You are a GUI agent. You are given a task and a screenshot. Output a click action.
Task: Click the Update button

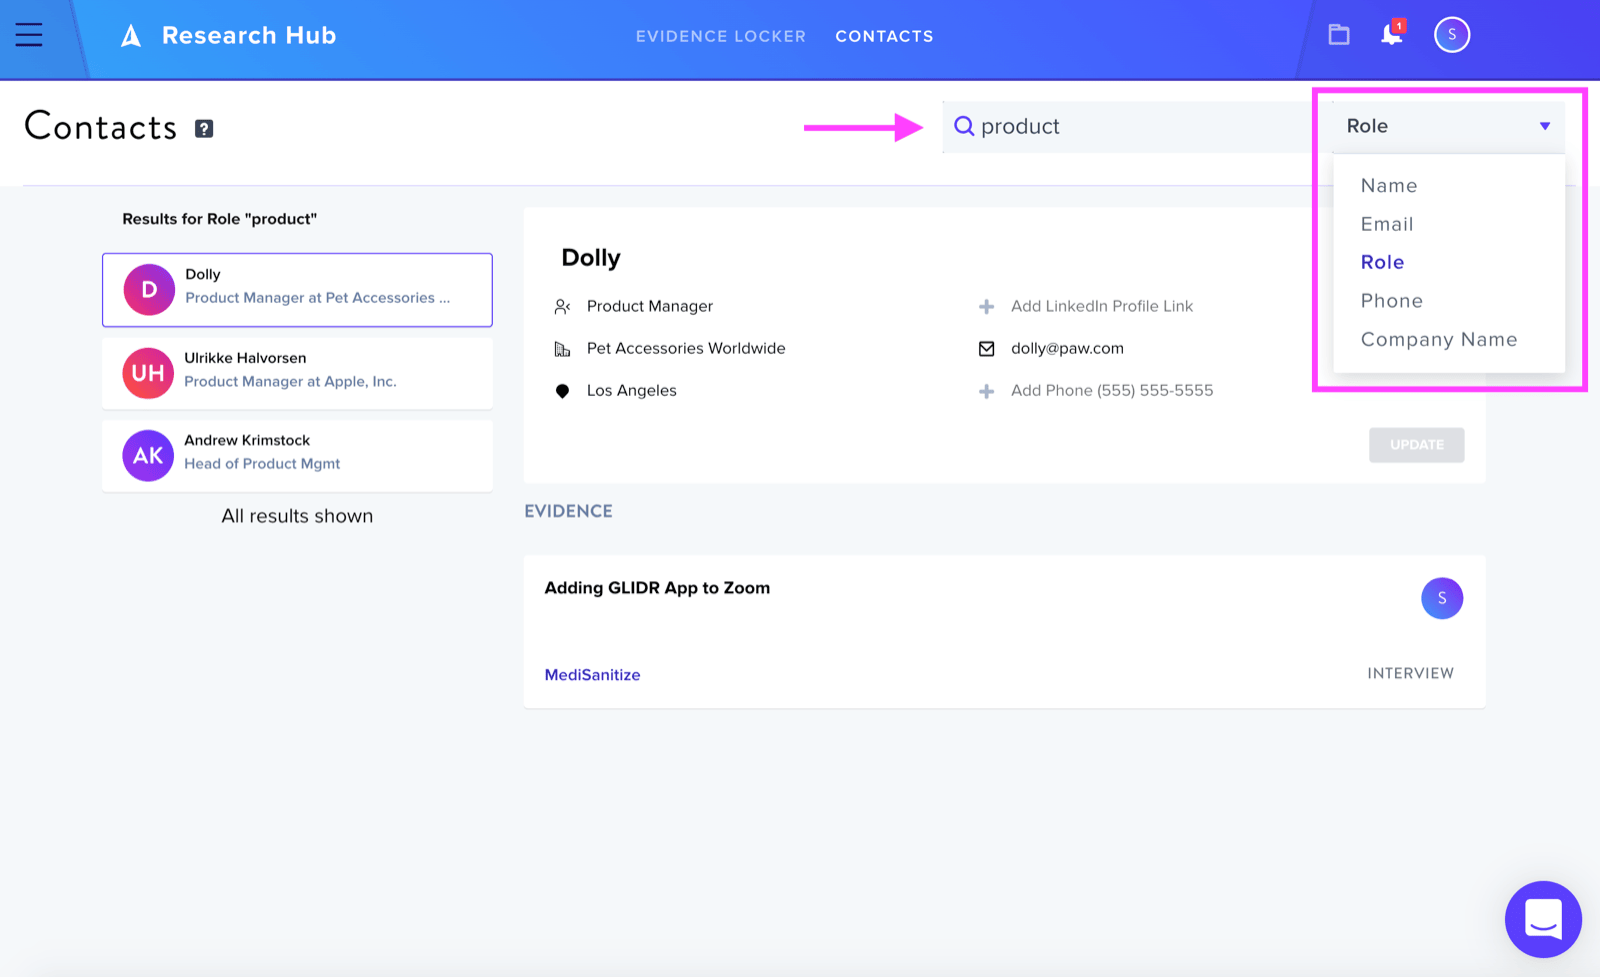1416,445
